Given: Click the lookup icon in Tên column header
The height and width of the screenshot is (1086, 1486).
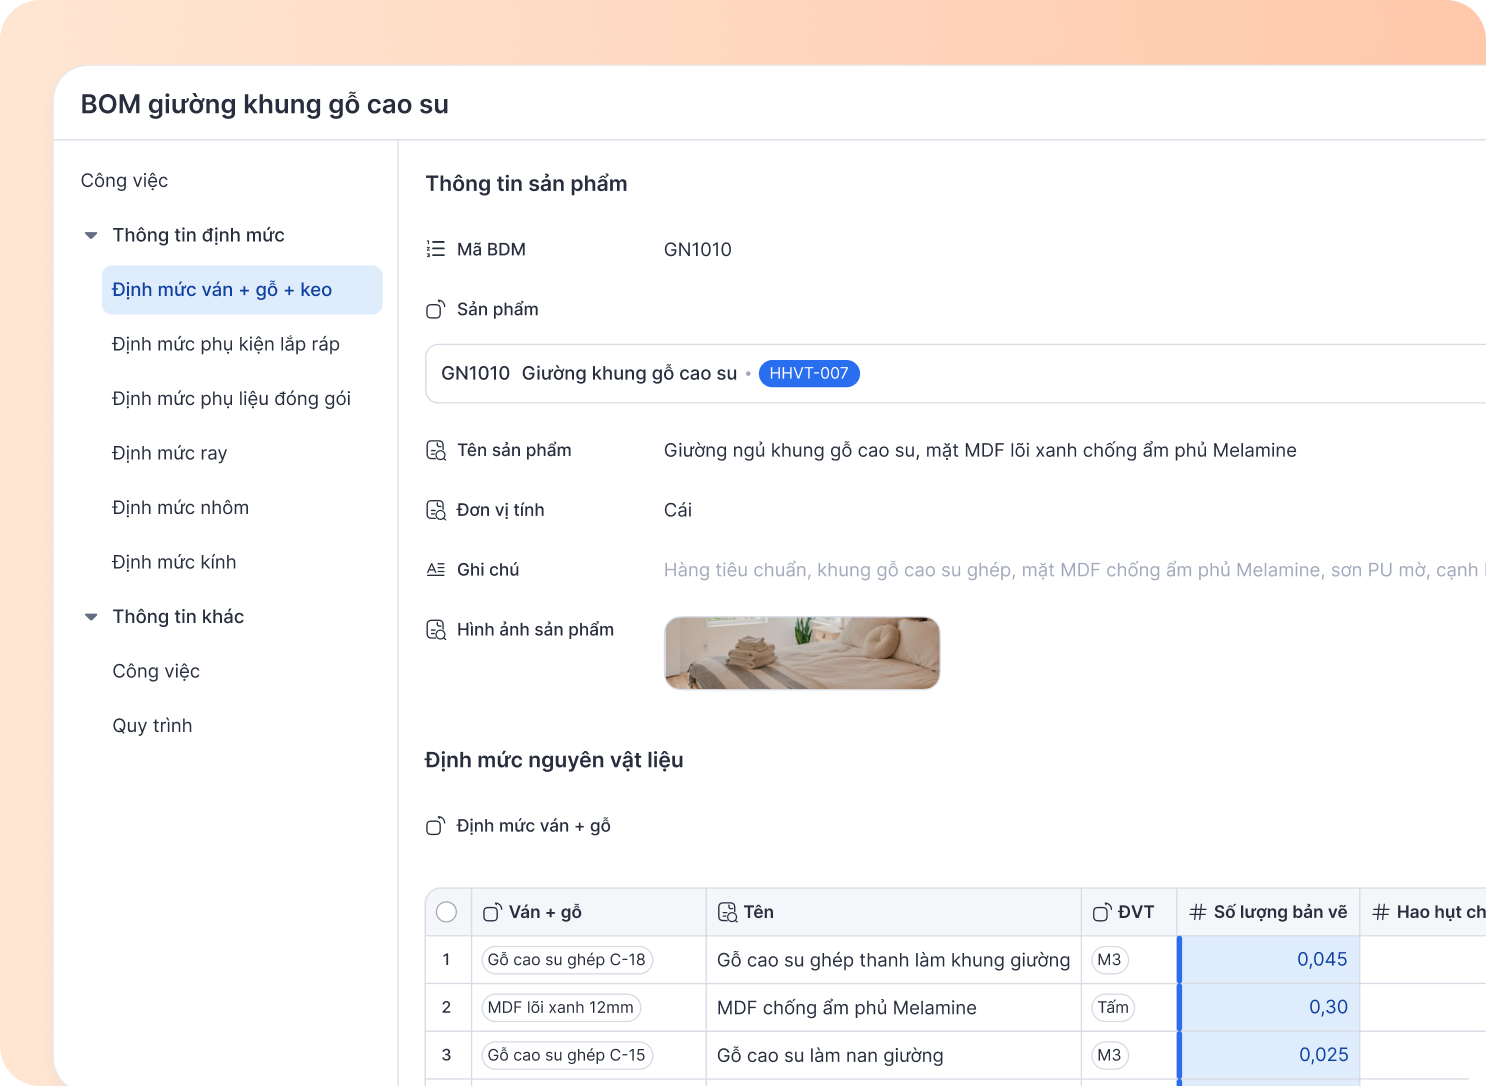Looking at the screenshot, I should (727, 912).
